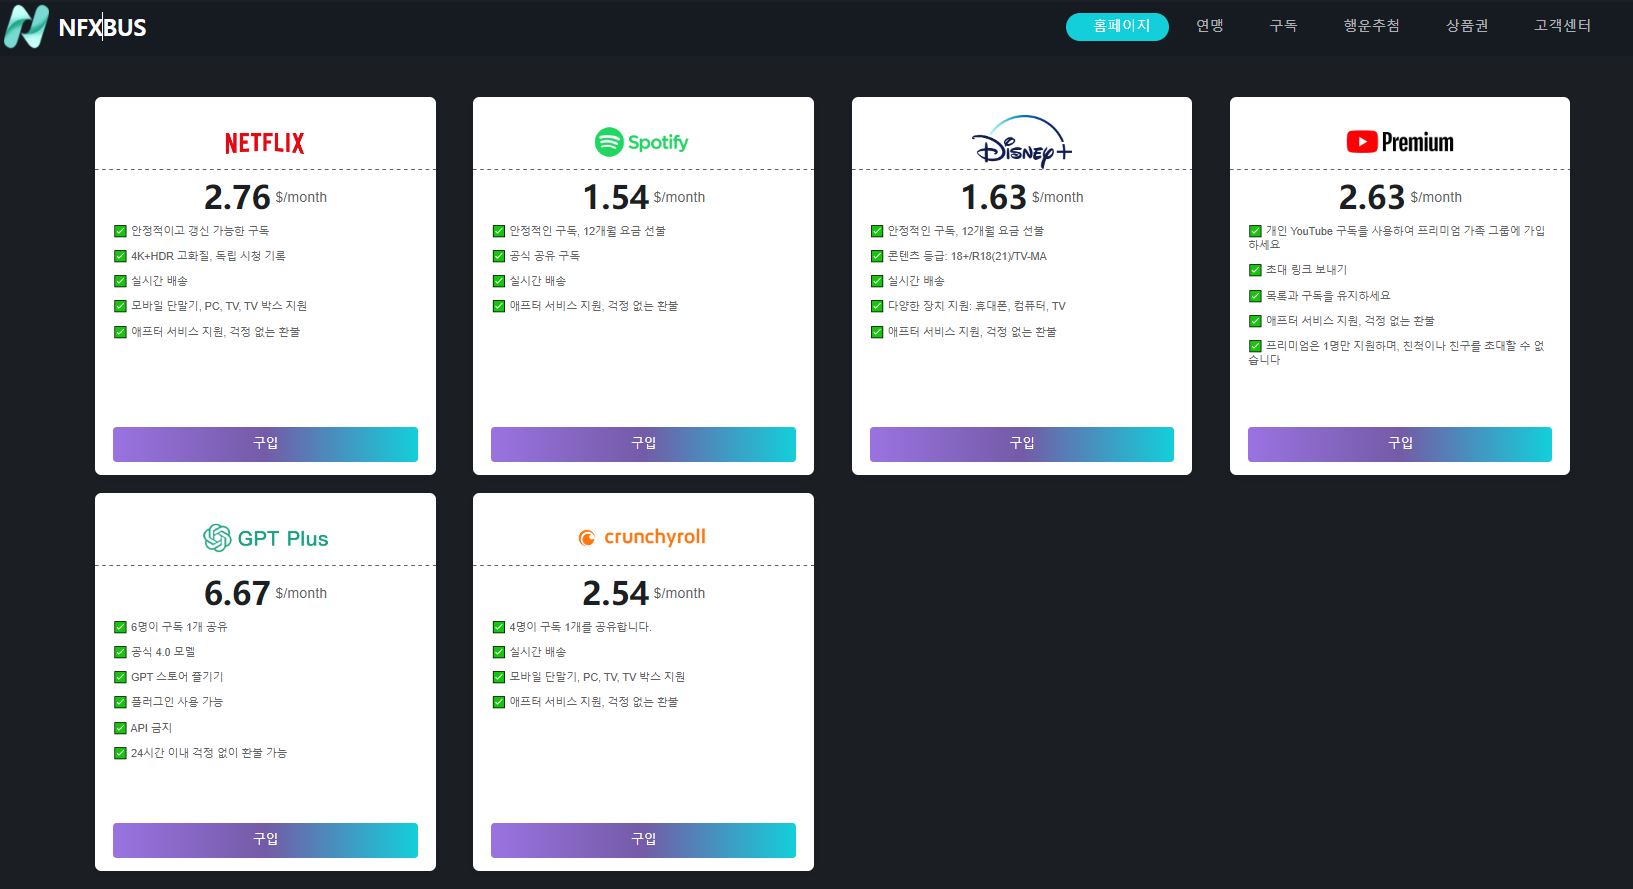Image resolution: width=1633 pixels, height=889 pixels.
Task: Click Disney+ 콘텐츠 등급 check mark
Action: coord(877,256)
